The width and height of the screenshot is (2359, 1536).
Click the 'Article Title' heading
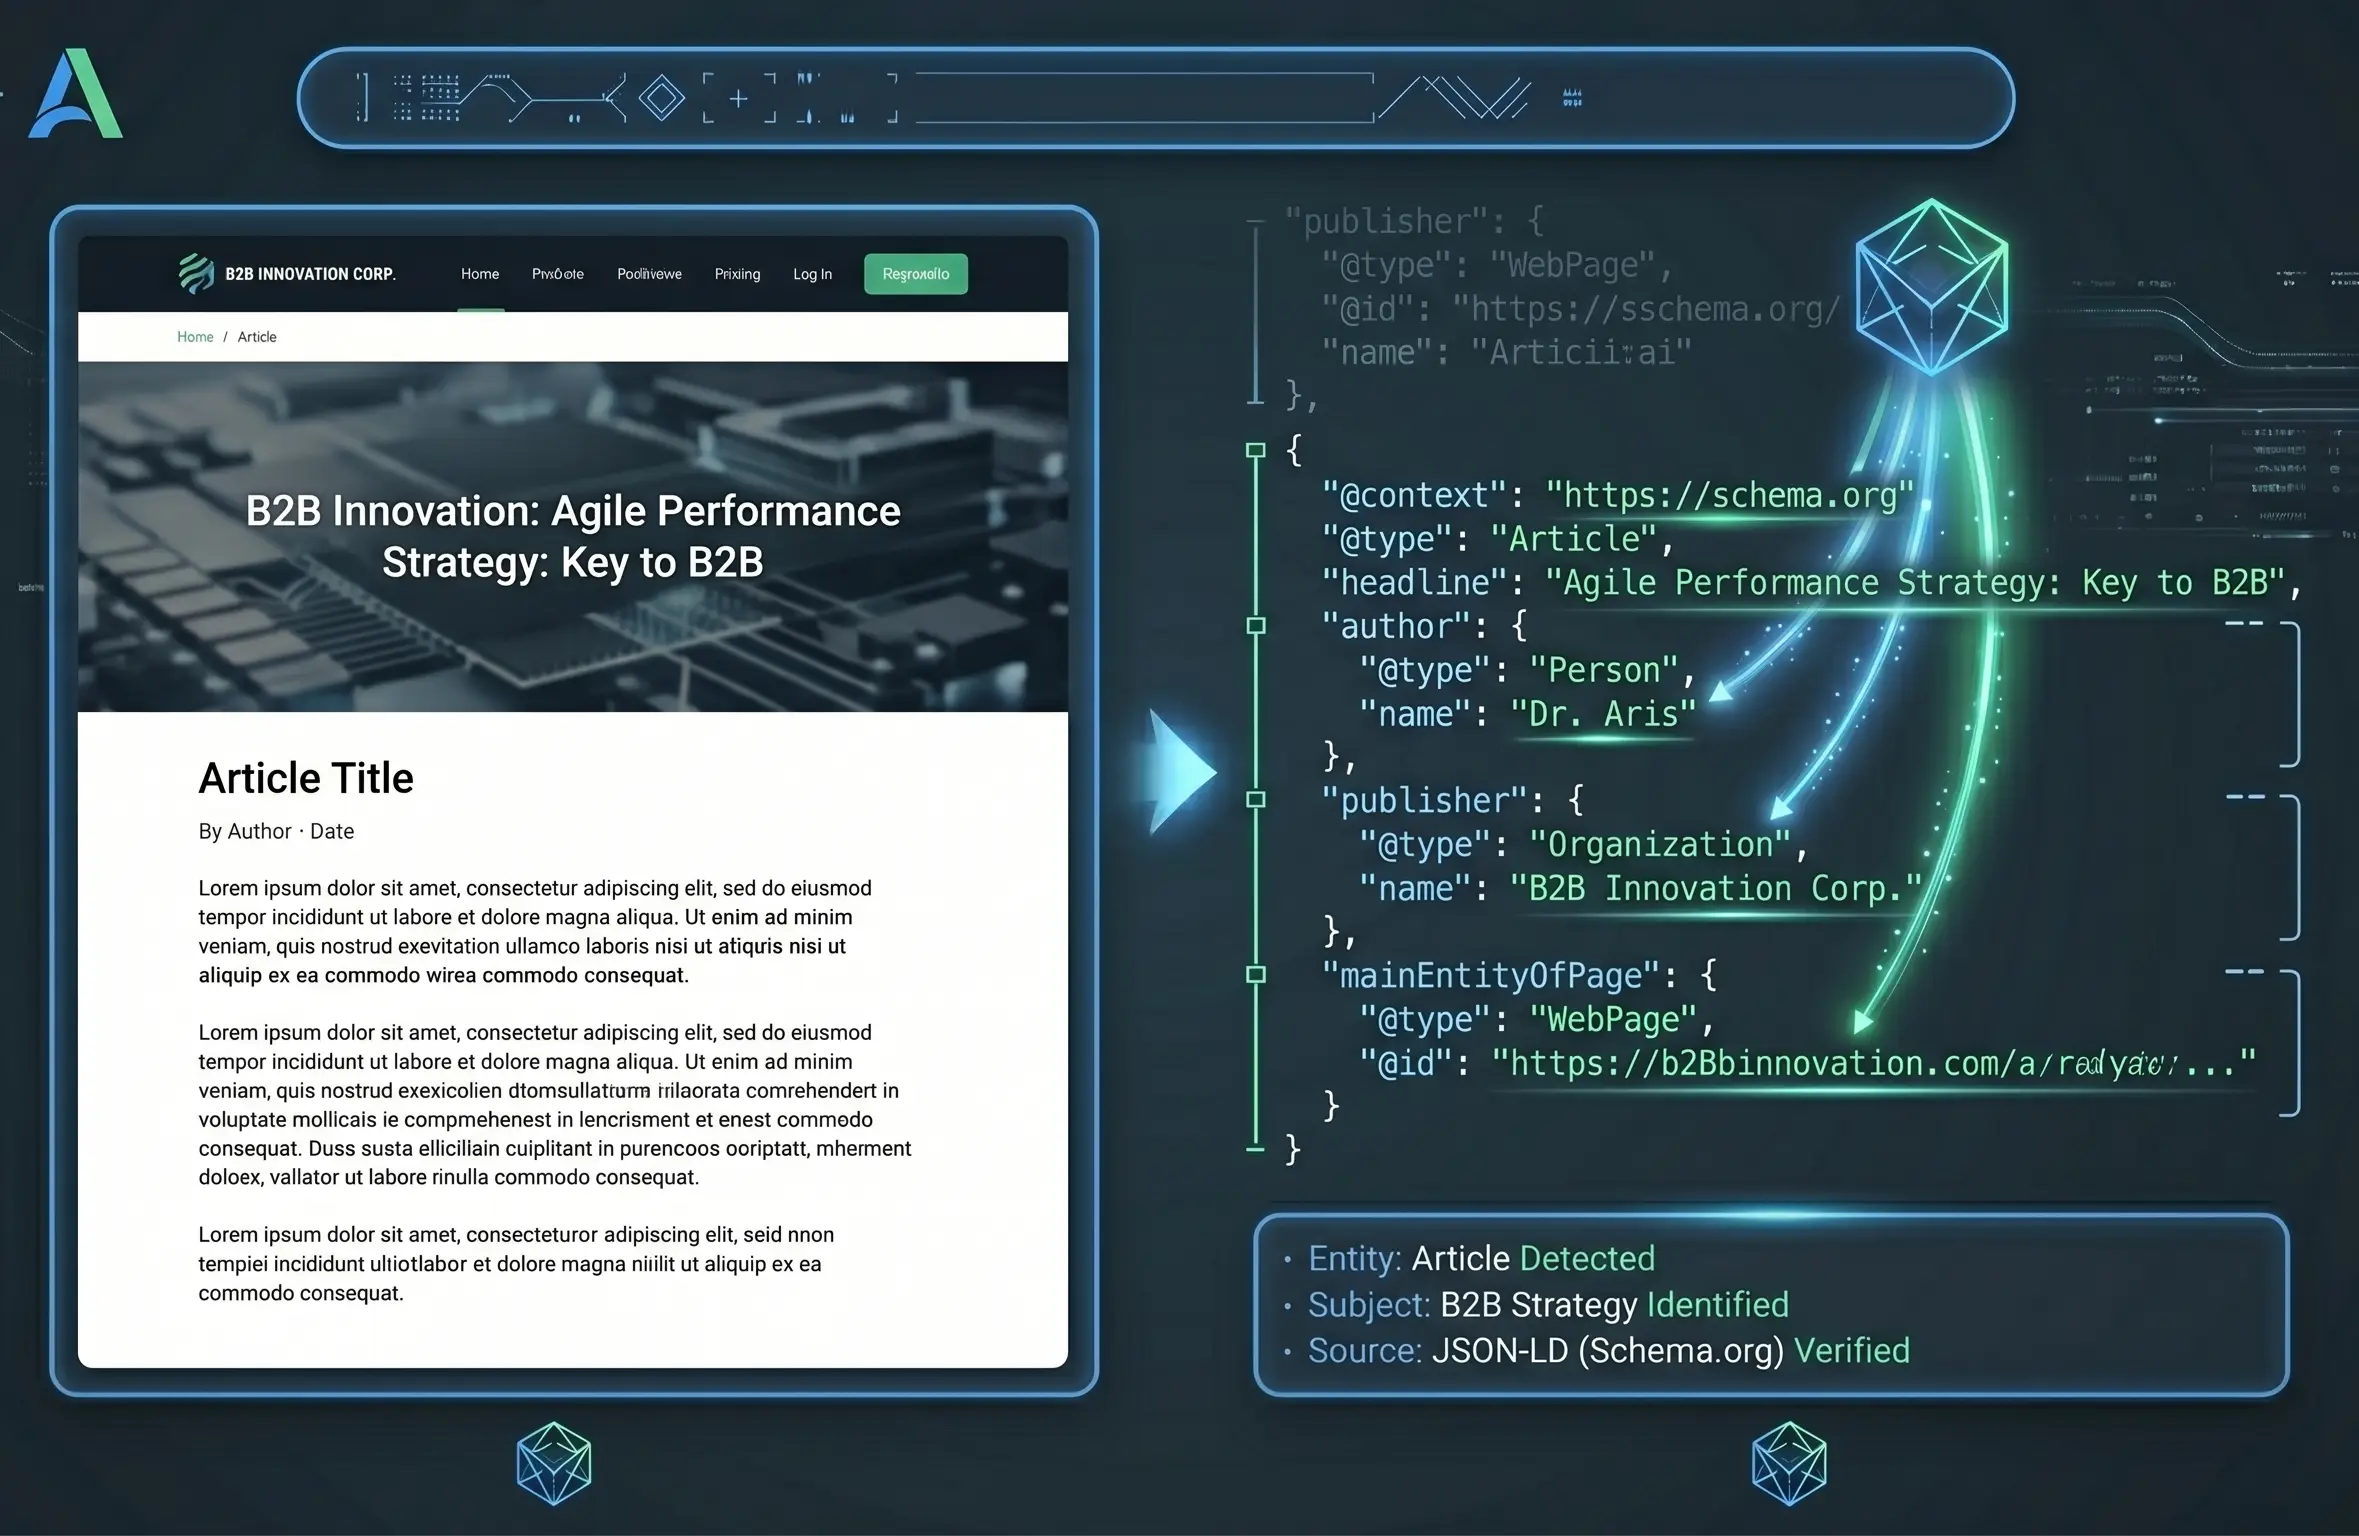tap(306, 778)
